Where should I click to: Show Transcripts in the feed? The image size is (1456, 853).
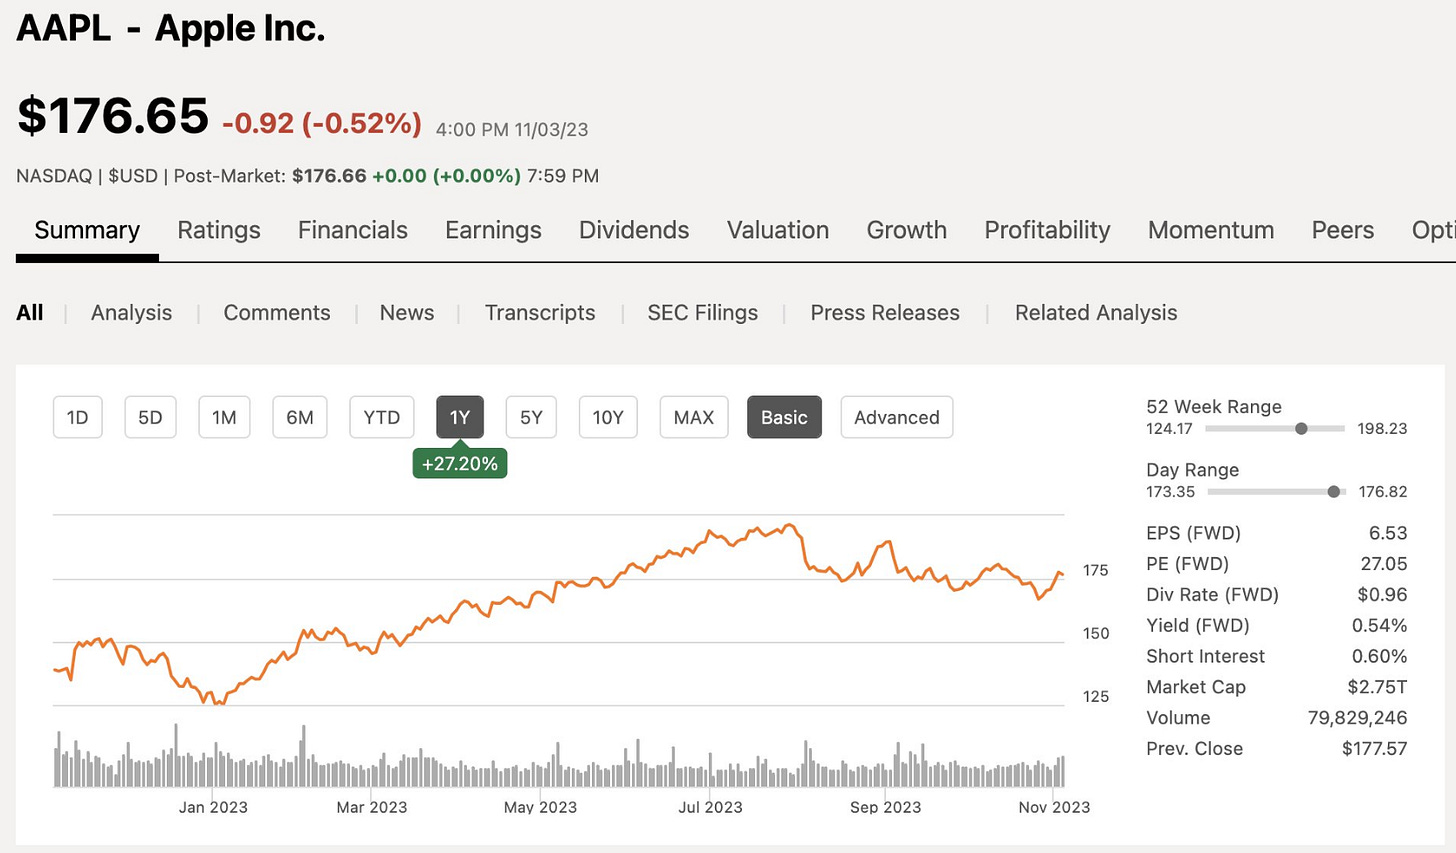(x=540, y=313)
